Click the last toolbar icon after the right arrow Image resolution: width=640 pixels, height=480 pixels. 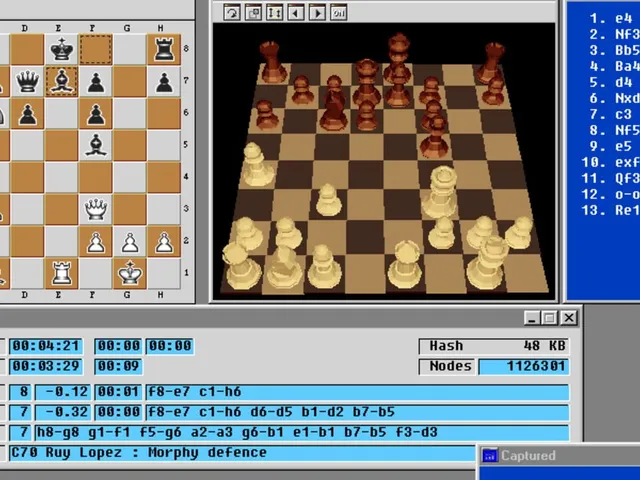point(338,12)
